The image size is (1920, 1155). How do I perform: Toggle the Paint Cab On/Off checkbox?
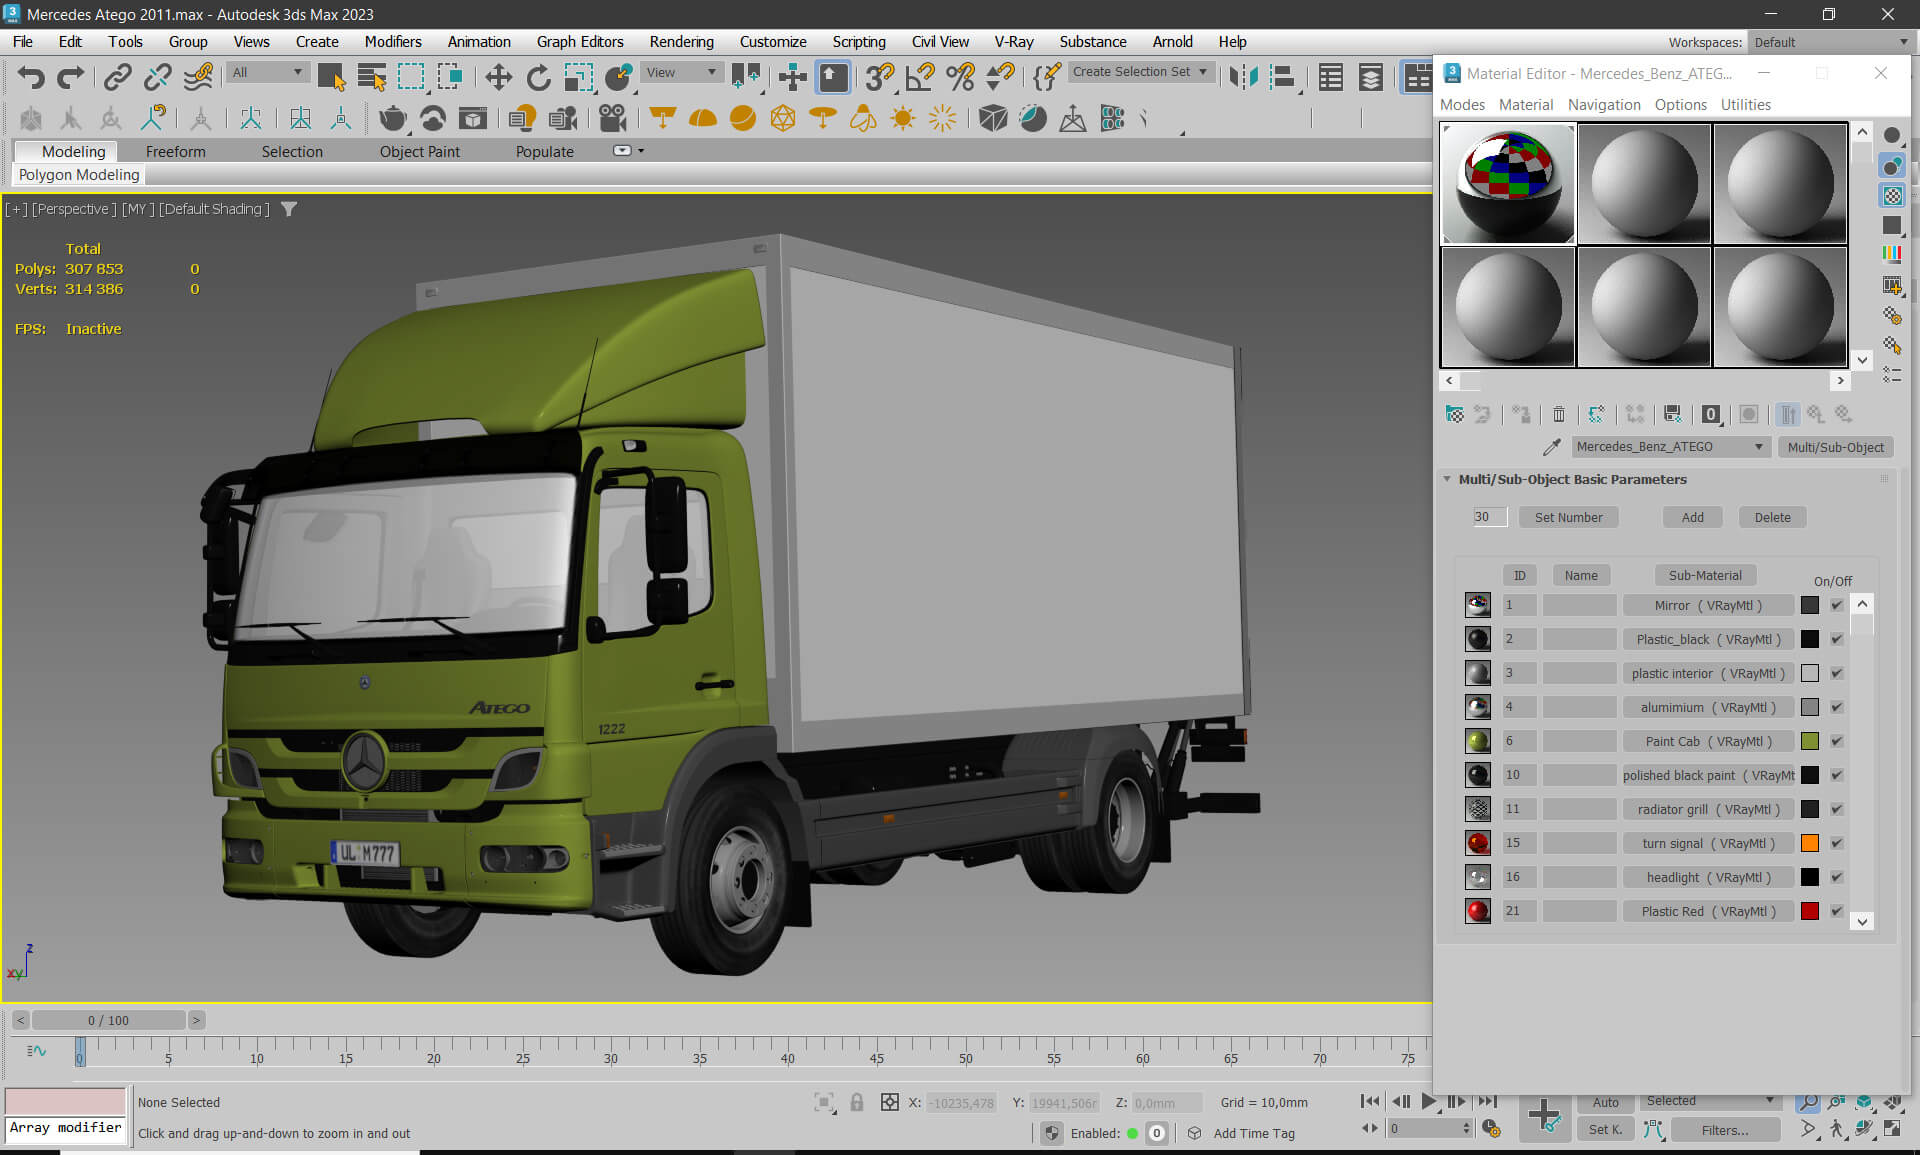point(1837,741)
